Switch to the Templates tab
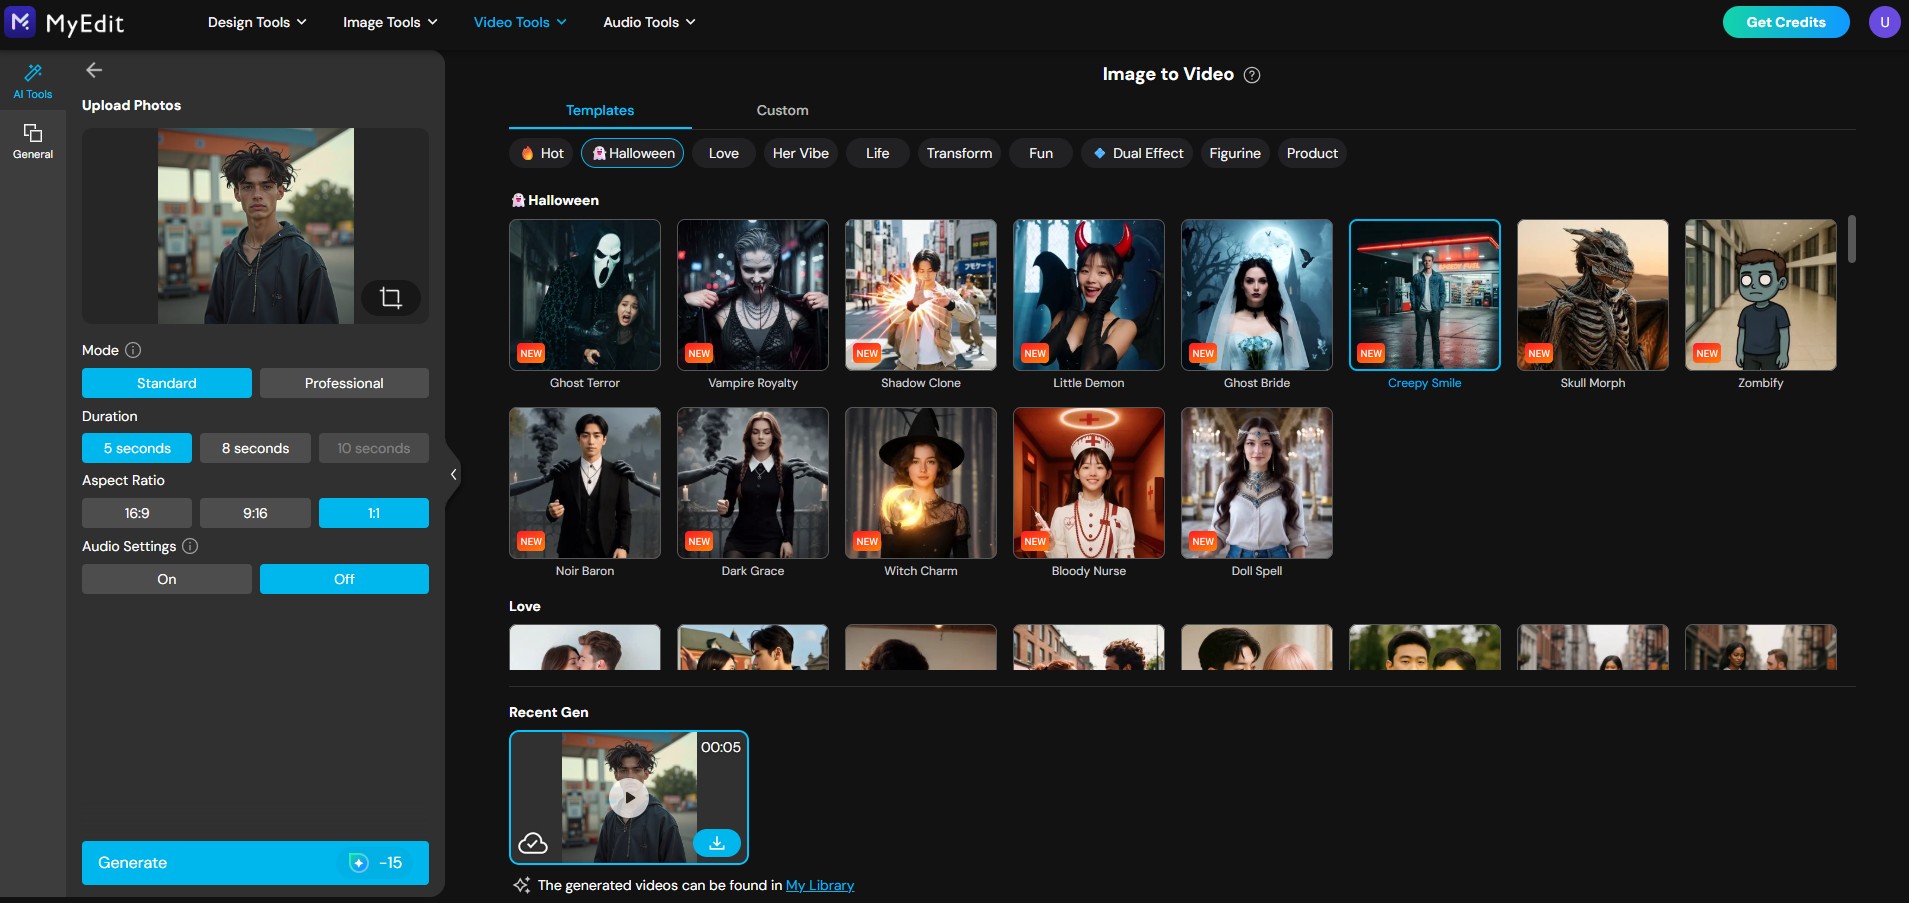 tap(600, 110)
